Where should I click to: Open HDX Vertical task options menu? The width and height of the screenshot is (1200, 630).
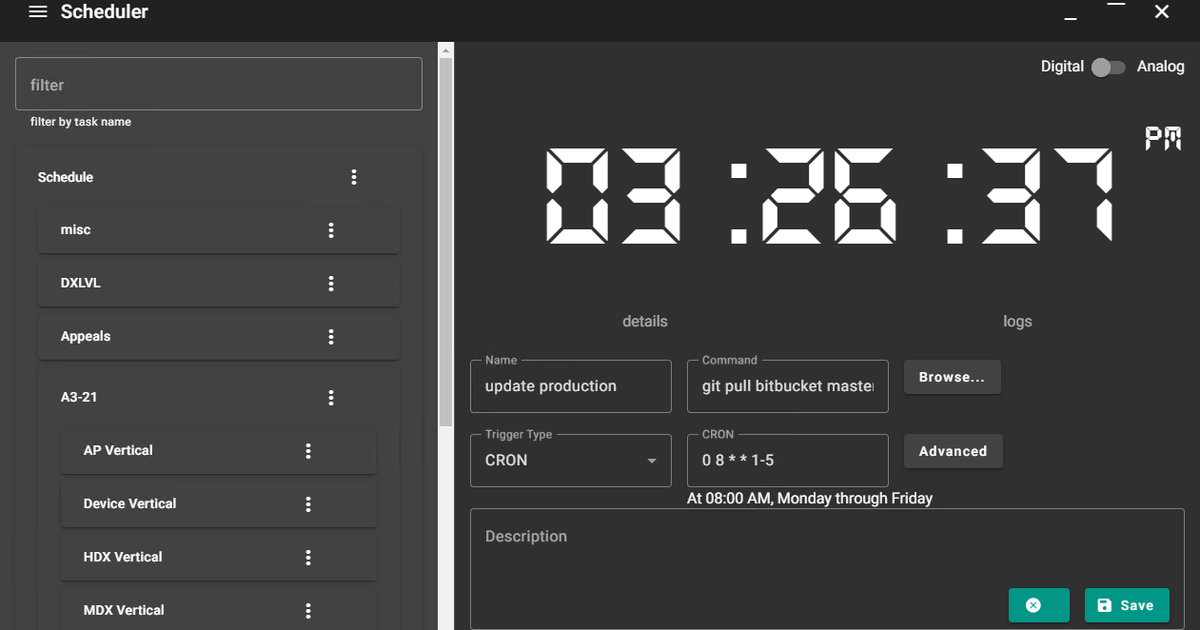coord(308,557)
